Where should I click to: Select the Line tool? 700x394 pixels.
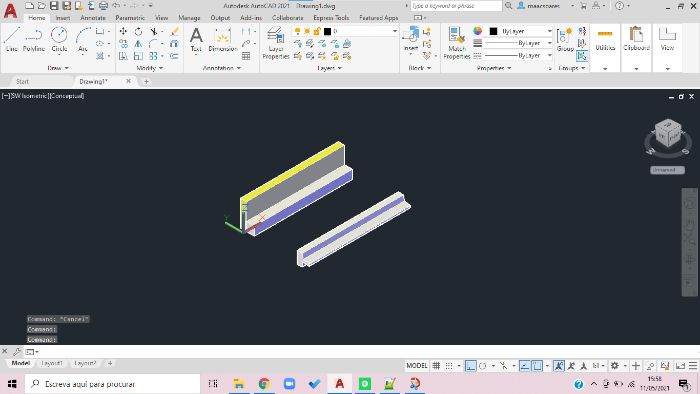(x=12, y=39)
